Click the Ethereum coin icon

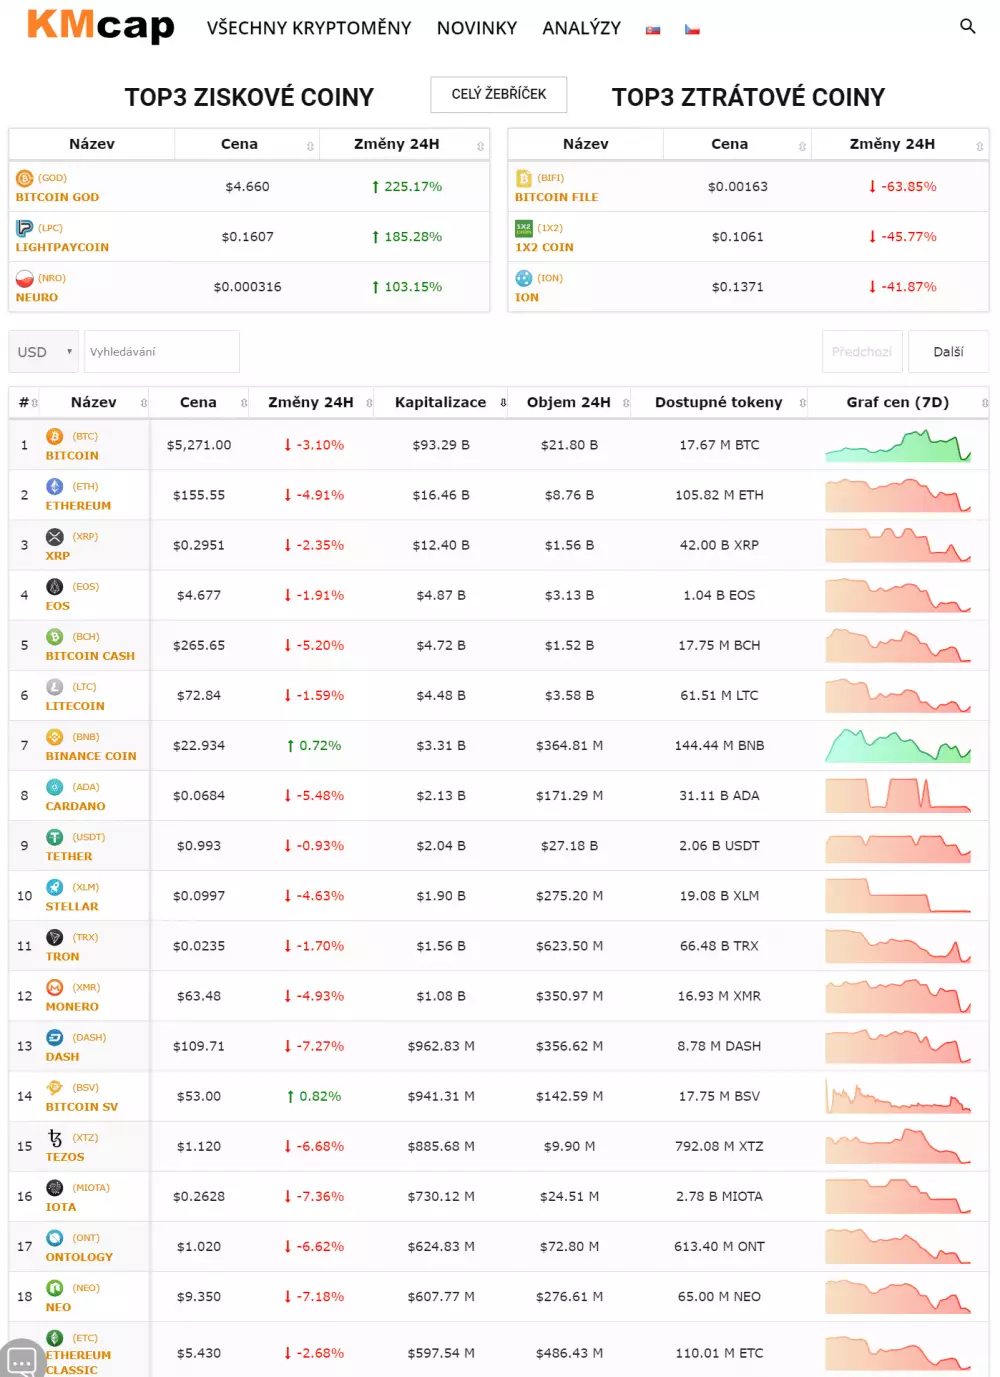click(55, 486)
